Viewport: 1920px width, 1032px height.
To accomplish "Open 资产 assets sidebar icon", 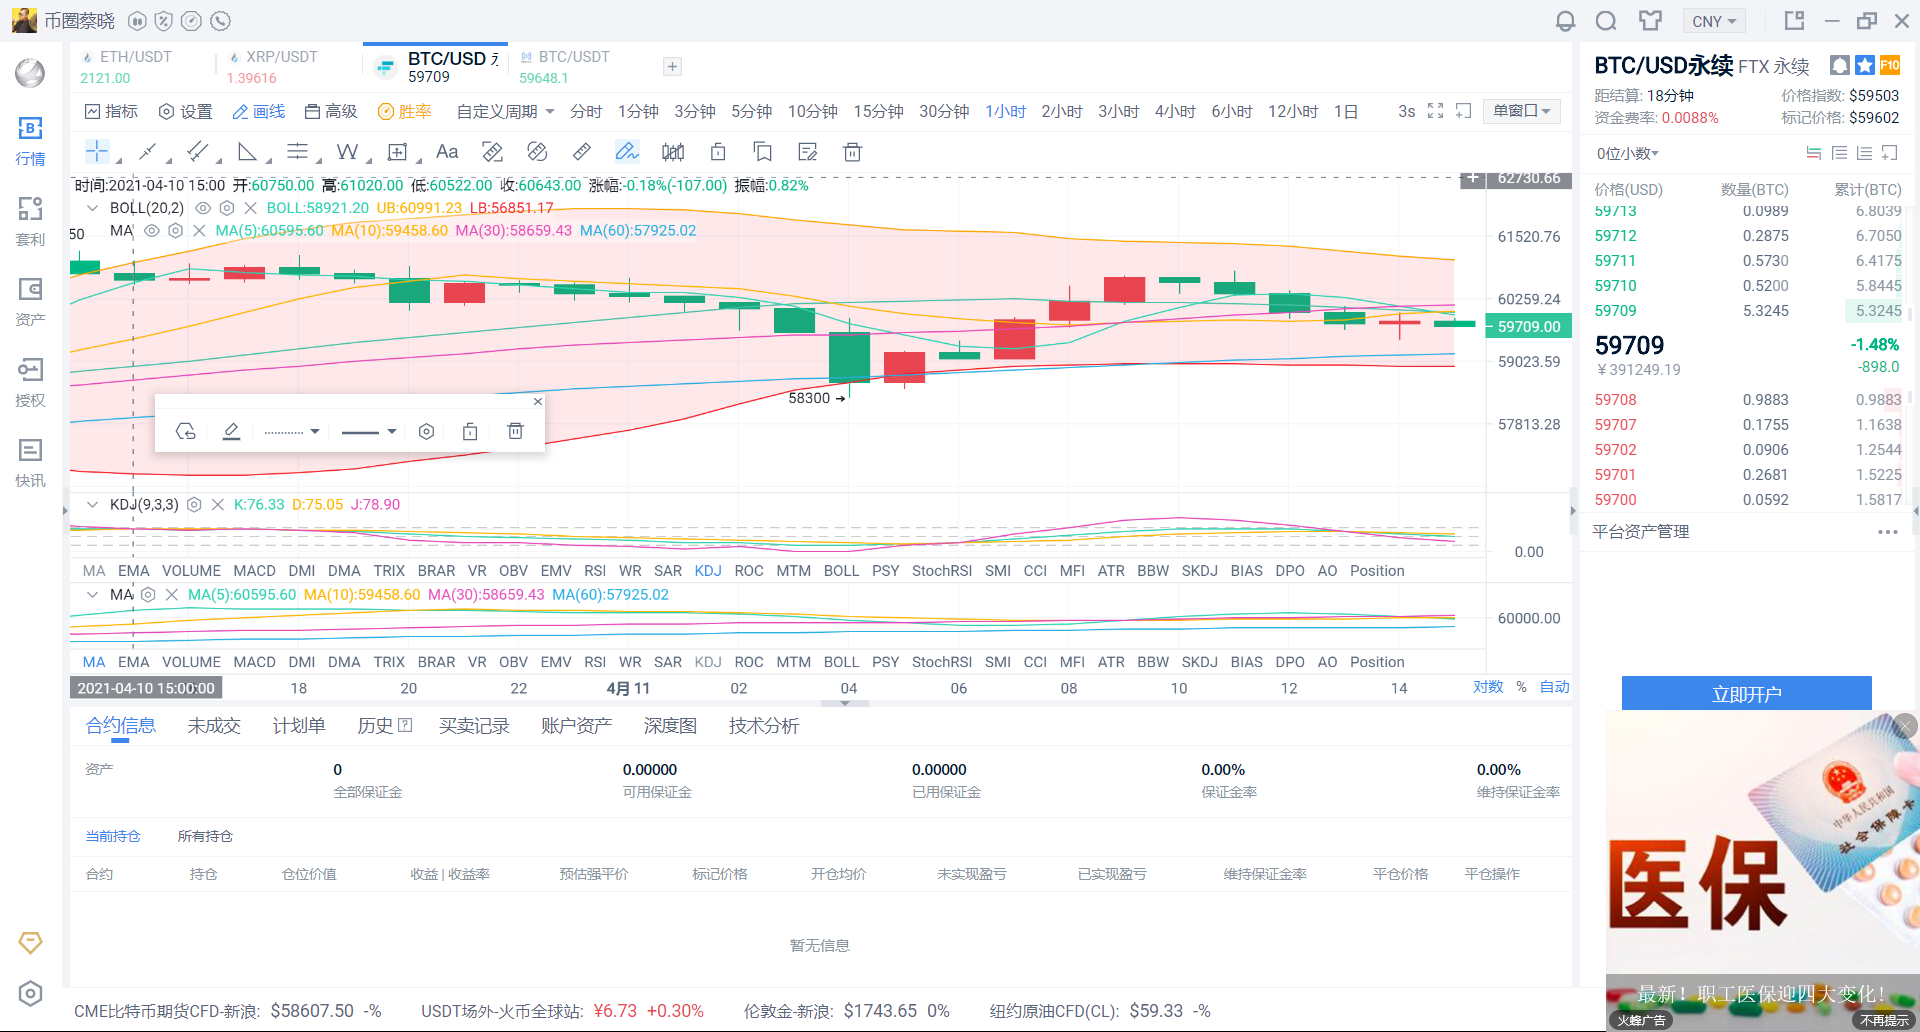I will pos(30,302).
